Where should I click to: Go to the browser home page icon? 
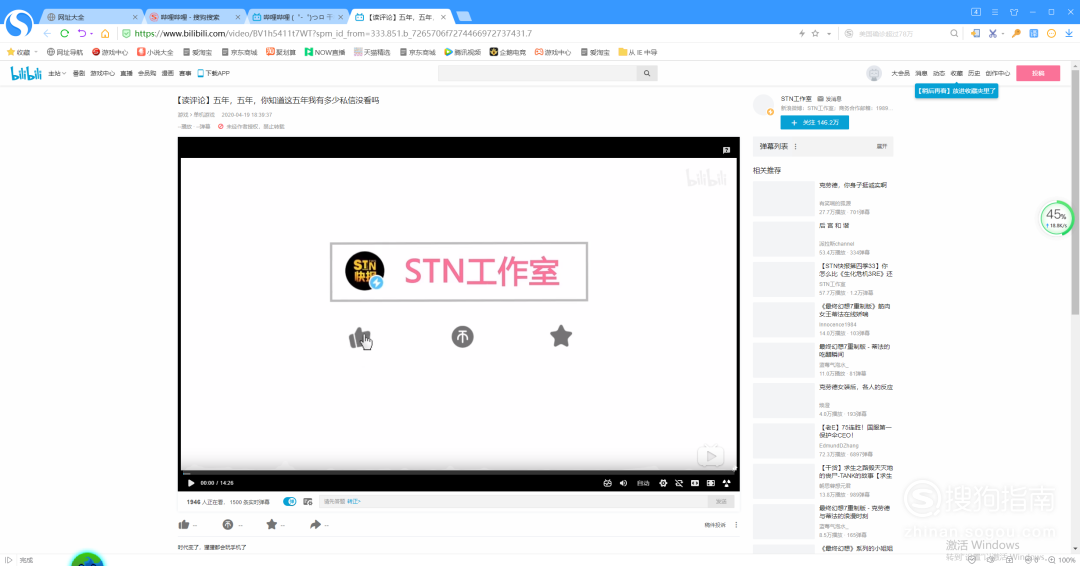pyautogui.click(x=105, y=33)
